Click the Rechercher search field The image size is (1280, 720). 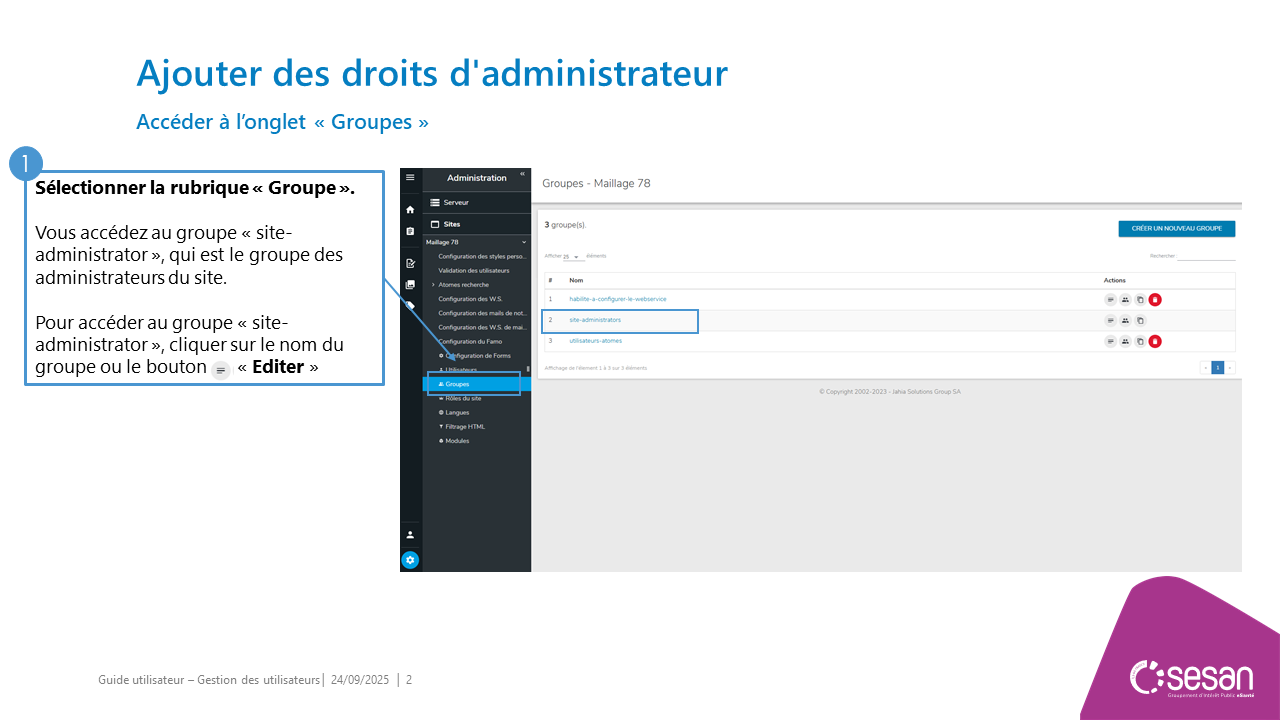(1206, 256)
